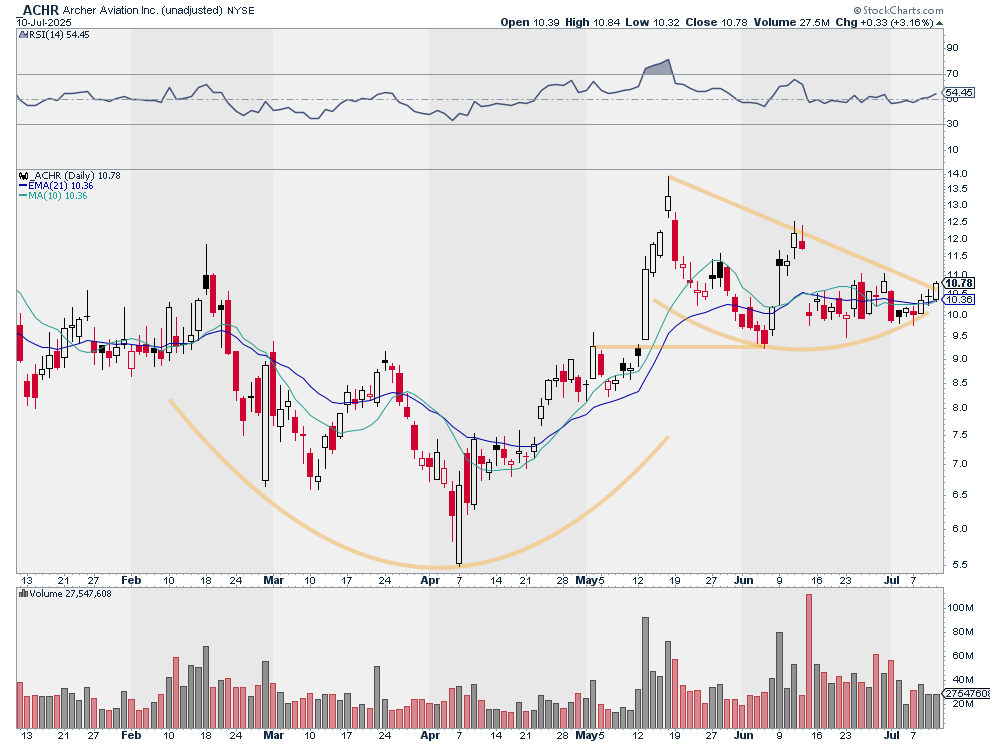This screenshot has height=744, width=990.
Task: Click the High 10.84 value
Action: (592, 22)
